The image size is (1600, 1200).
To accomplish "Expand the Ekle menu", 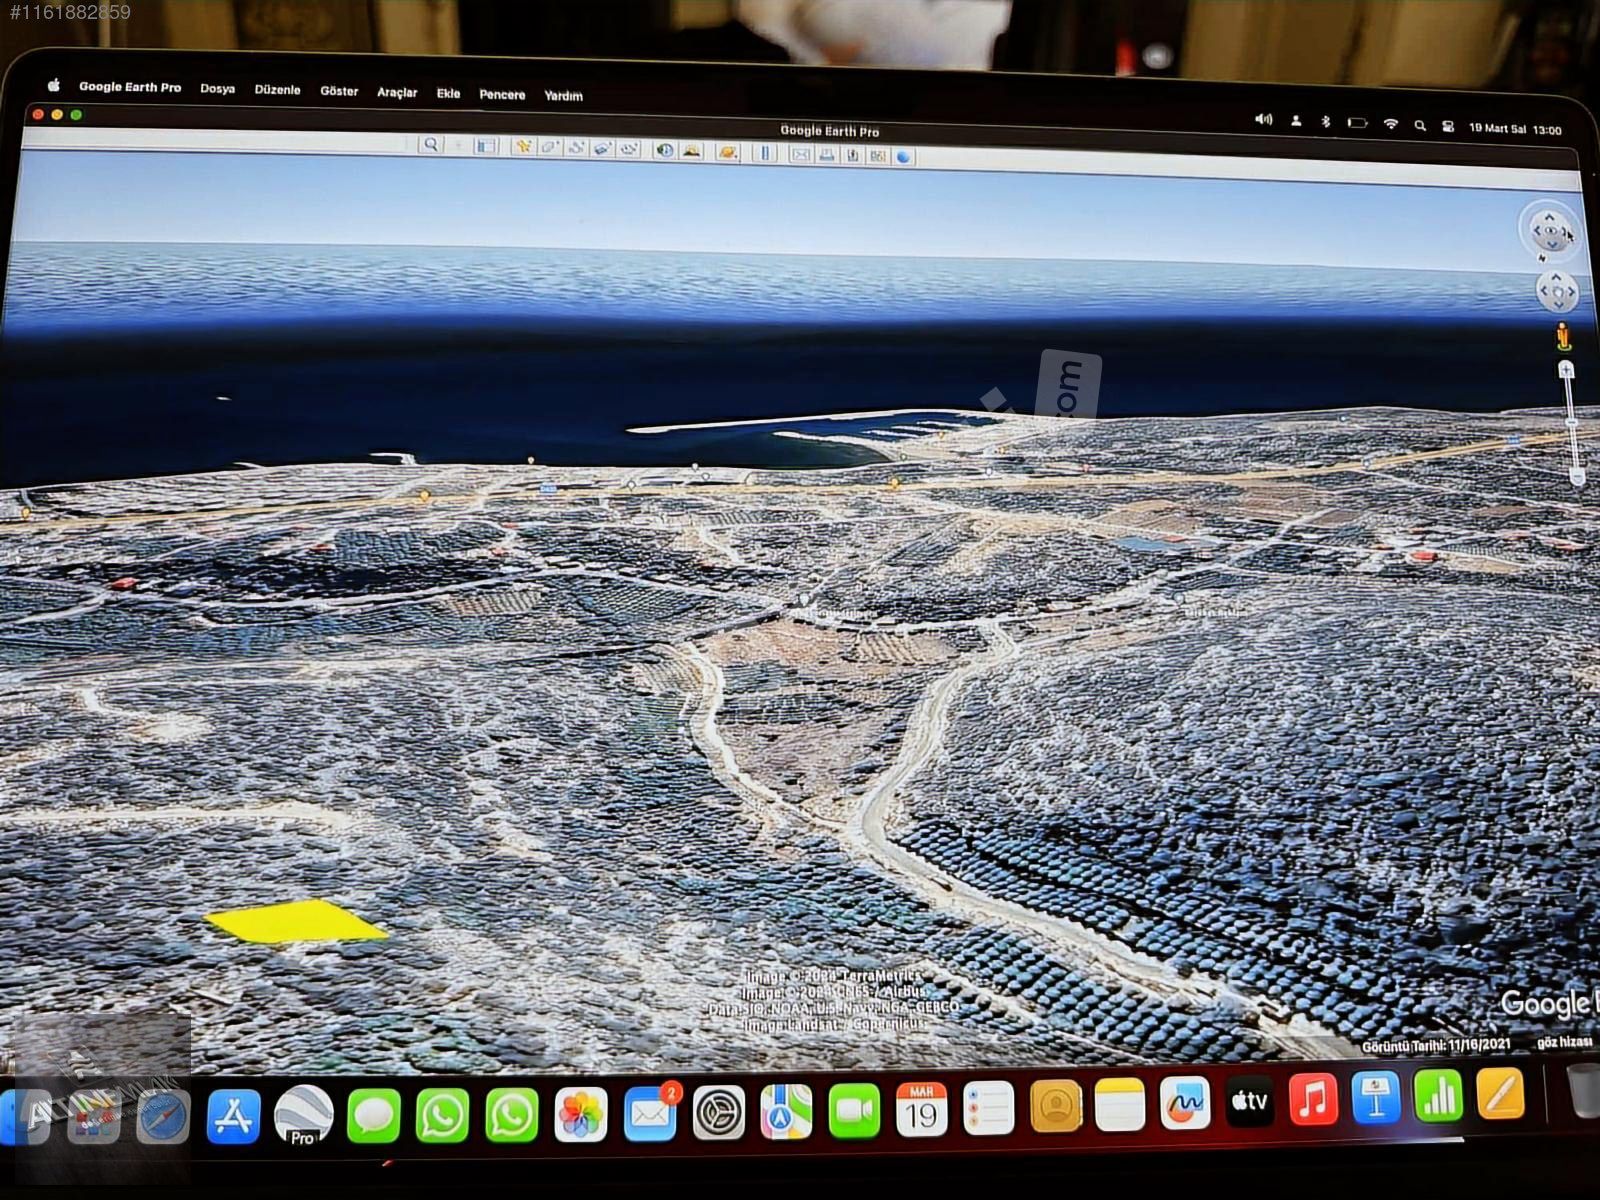I will 448,93.
